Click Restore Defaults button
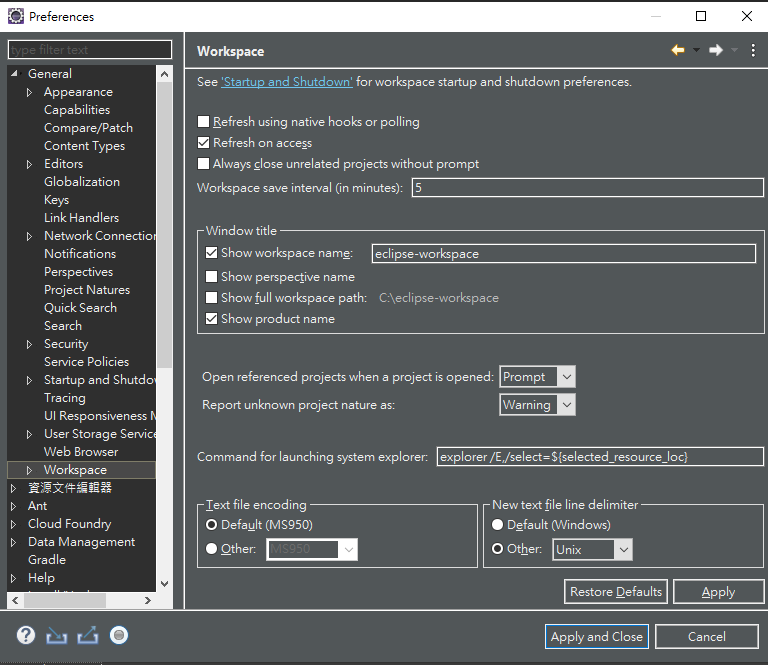Screen dimensions: 768x665 click(x=616, y=592)
